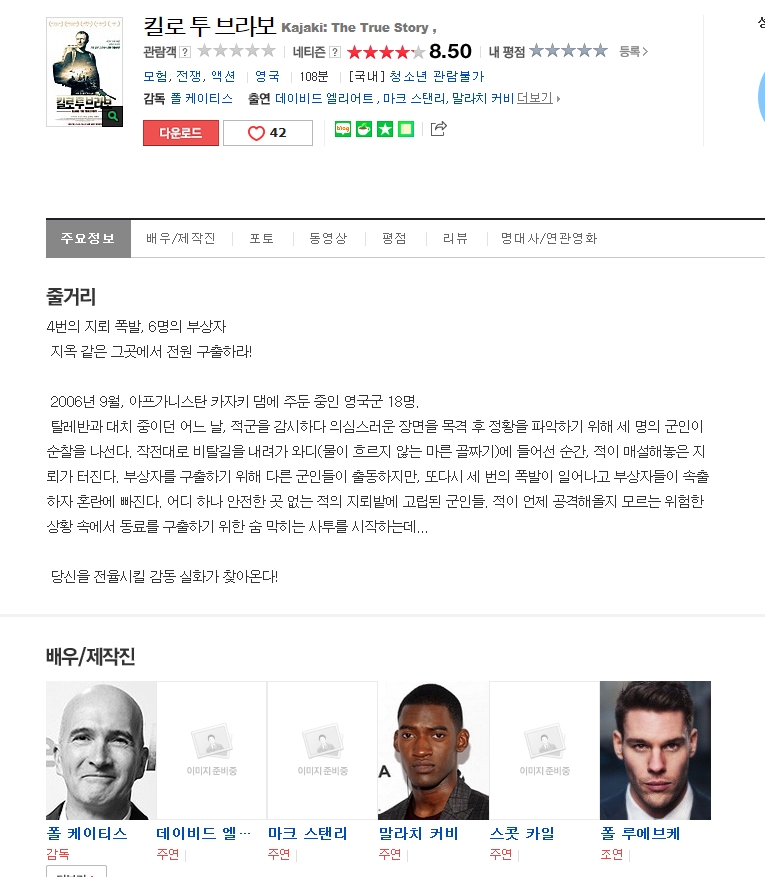Set my rating on 내 평점 stars

pyautogui.click(x=568, y=51)
